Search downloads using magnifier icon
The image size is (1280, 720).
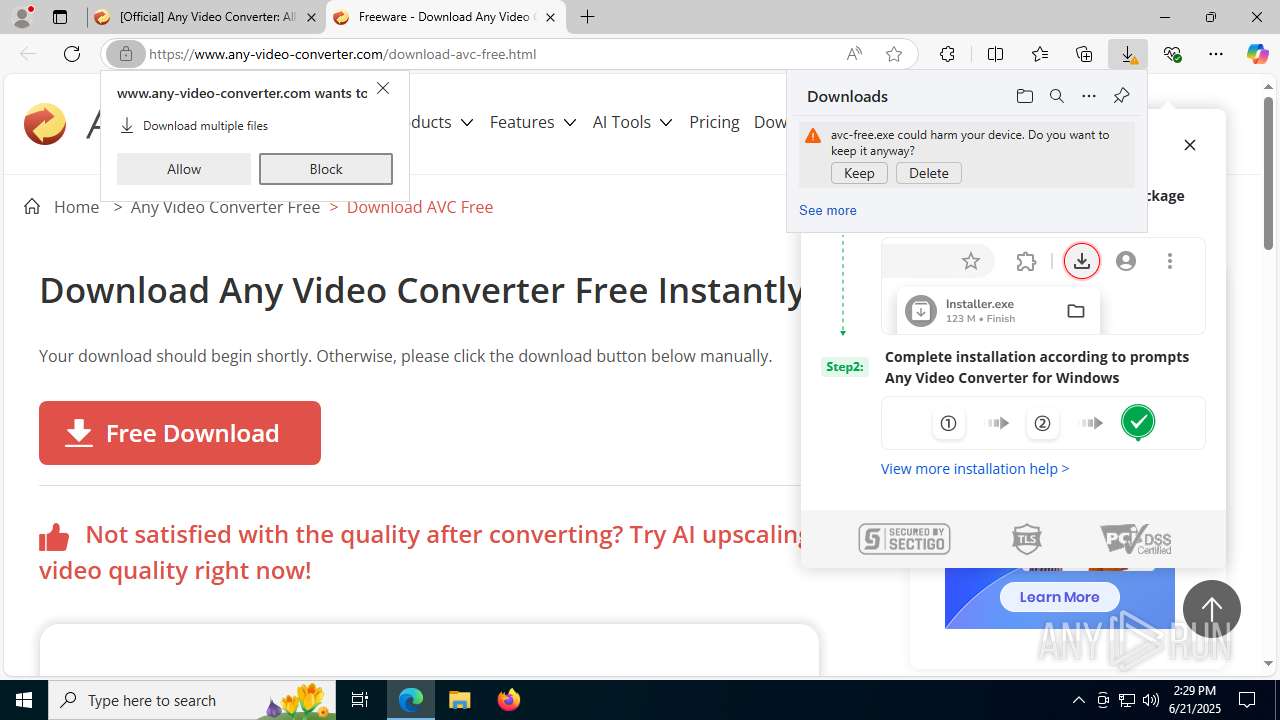click(1056, 96)
